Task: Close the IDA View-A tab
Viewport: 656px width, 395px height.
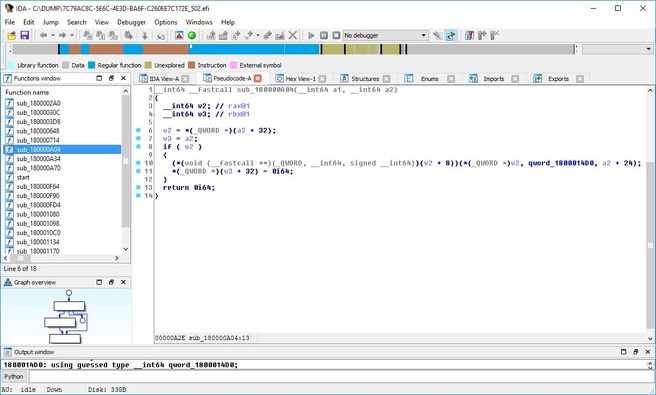Action: click(x=185, y=79)
